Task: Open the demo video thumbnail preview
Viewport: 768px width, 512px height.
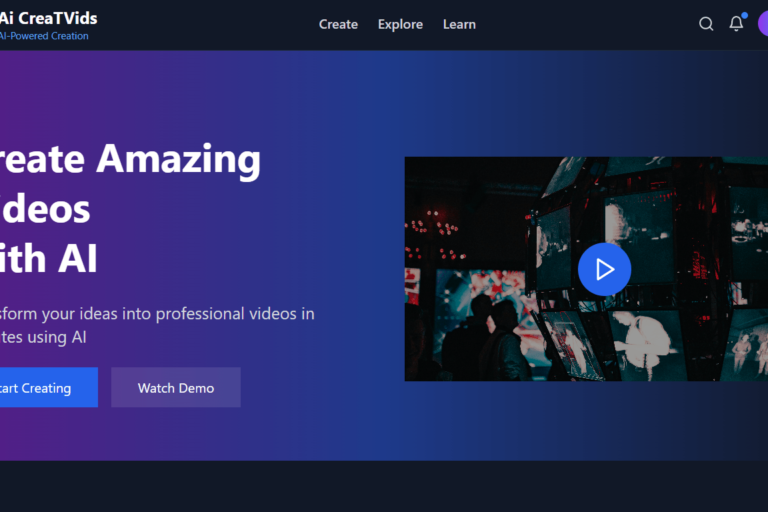Action: [604, 269]
